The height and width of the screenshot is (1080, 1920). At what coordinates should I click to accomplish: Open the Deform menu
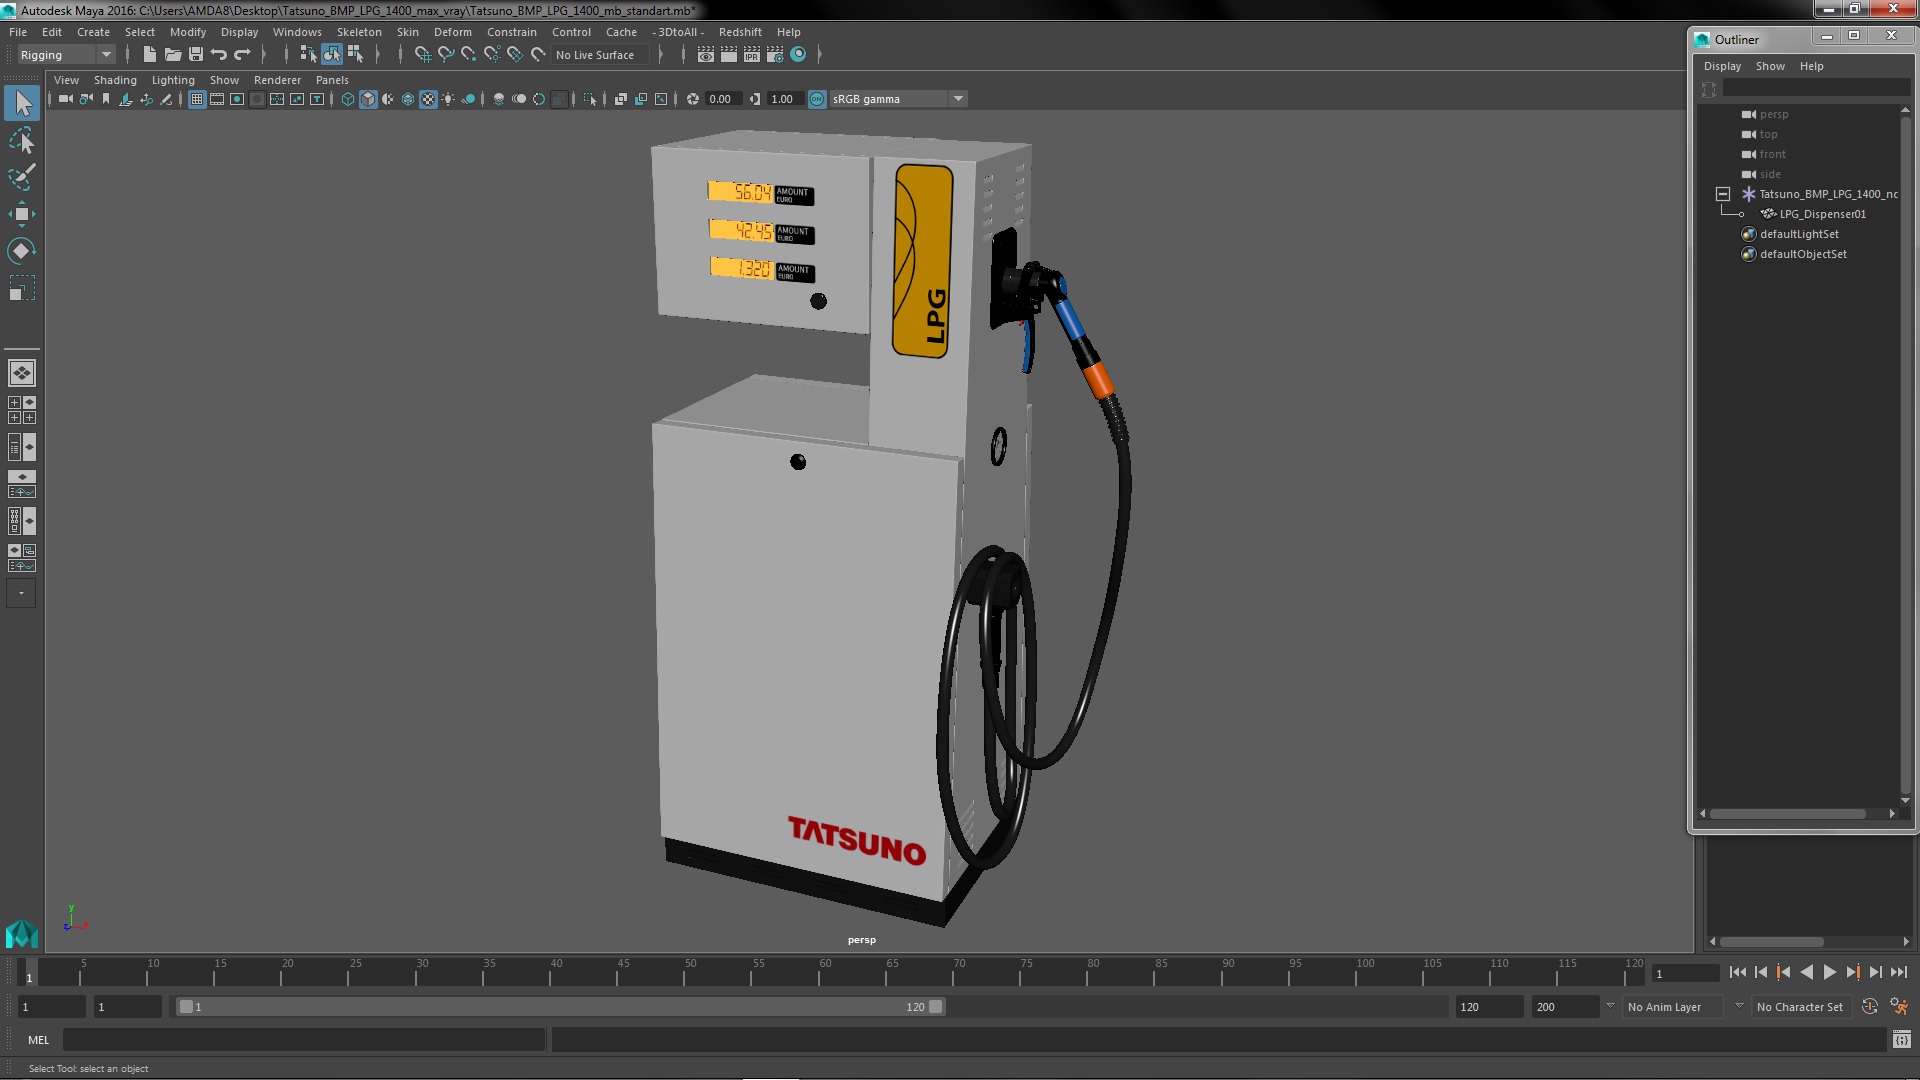point(452,32)
